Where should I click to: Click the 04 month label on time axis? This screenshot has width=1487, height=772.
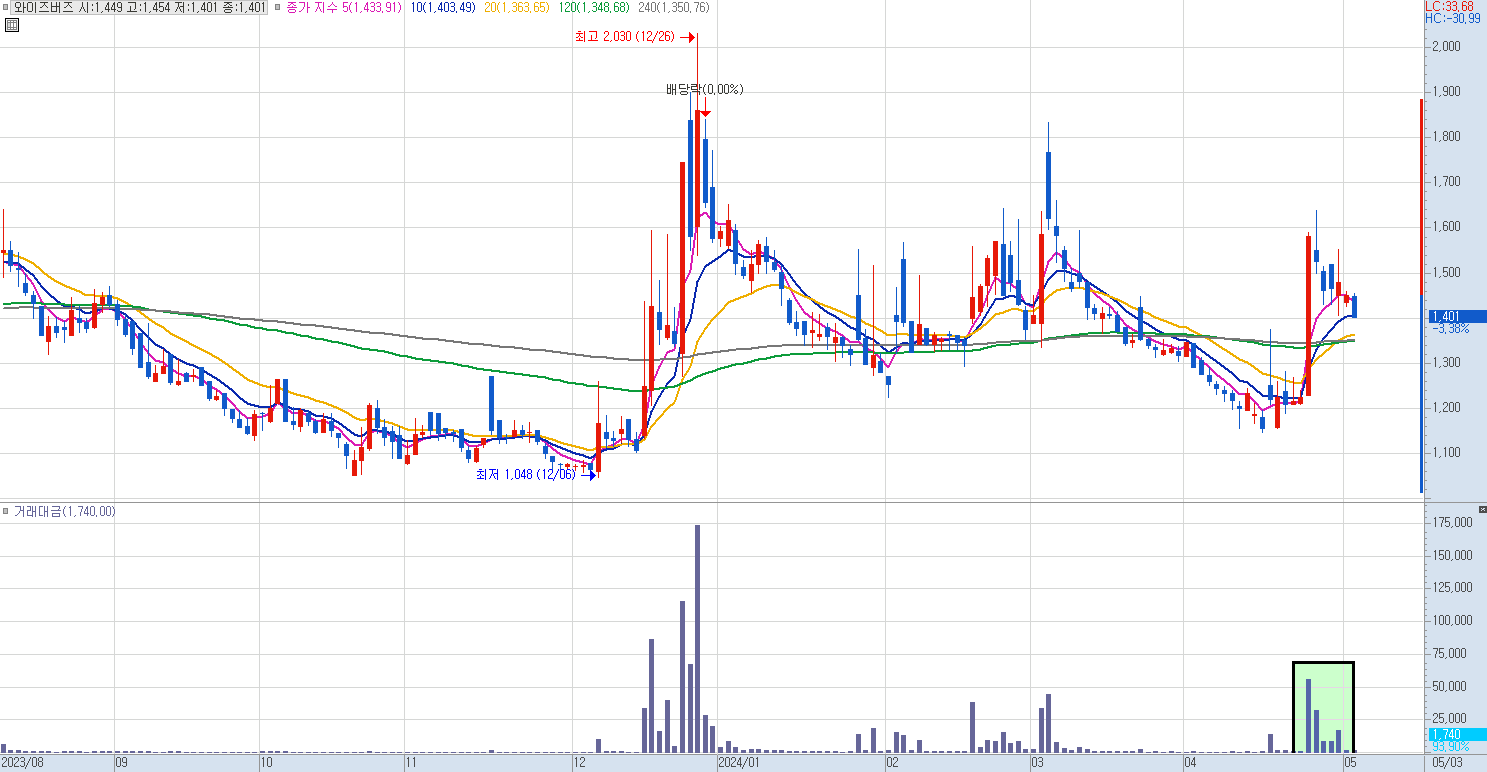point(1191,762)
